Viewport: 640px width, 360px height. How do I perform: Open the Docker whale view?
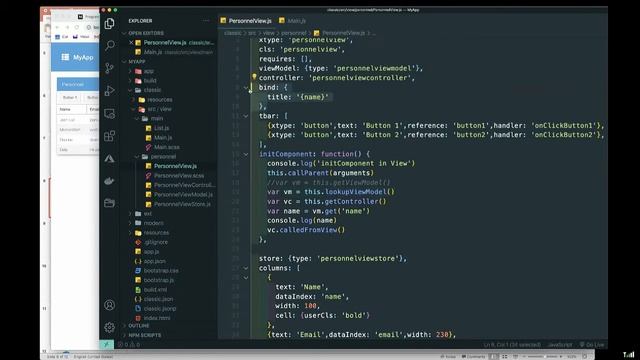(x=109, y=181)
